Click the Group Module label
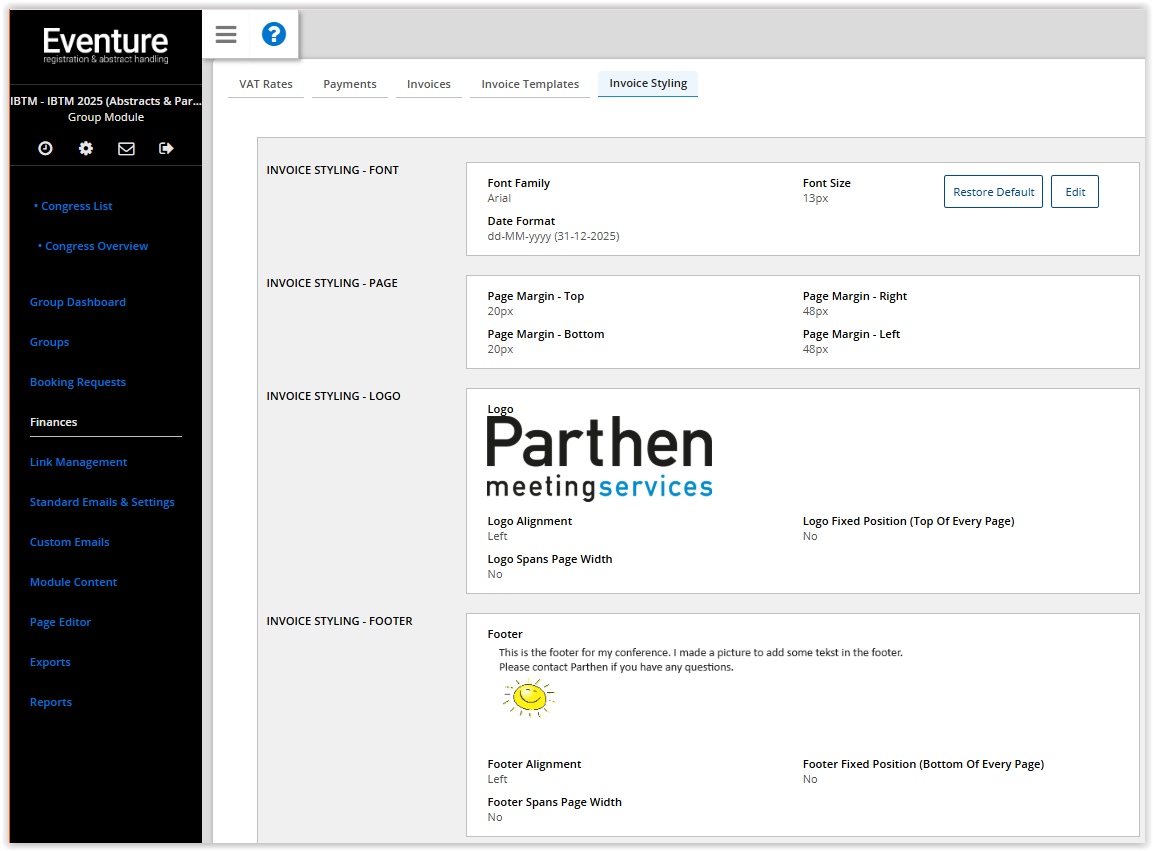Screen dimensions: 1153x851 (x=106, y=118)
